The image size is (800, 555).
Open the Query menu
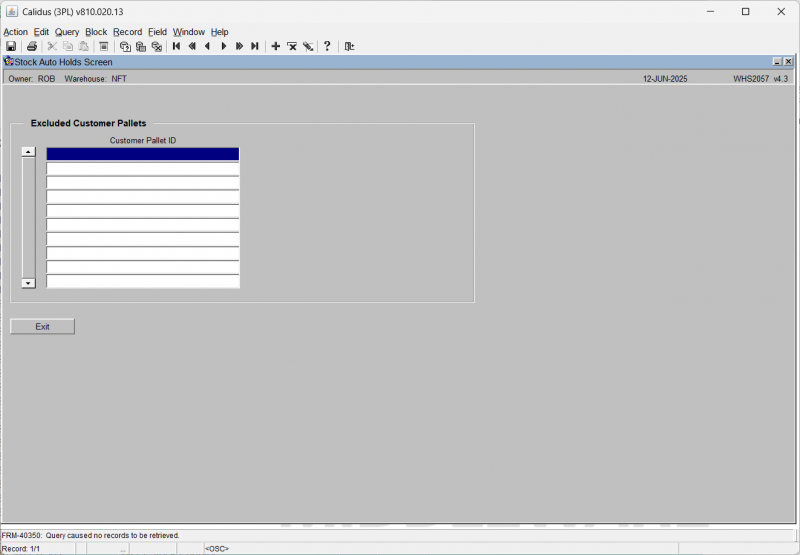(x=67, y=32)
